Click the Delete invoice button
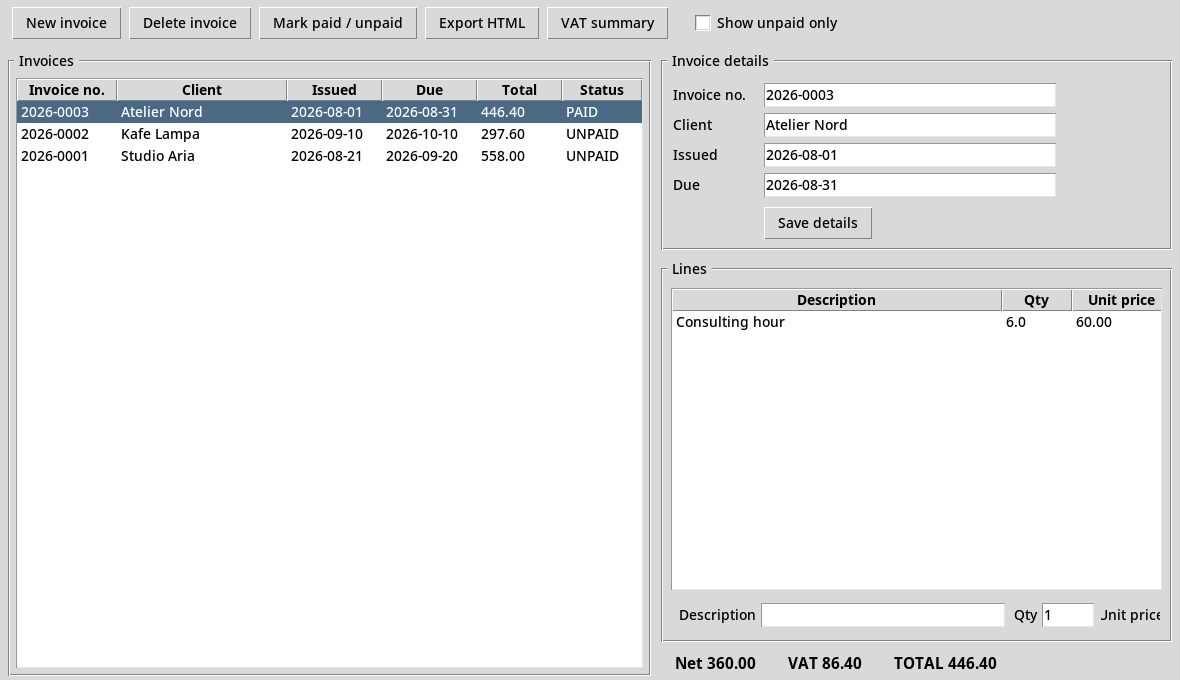The height and width of the screenshot is (680, 1180). [190, 23]
